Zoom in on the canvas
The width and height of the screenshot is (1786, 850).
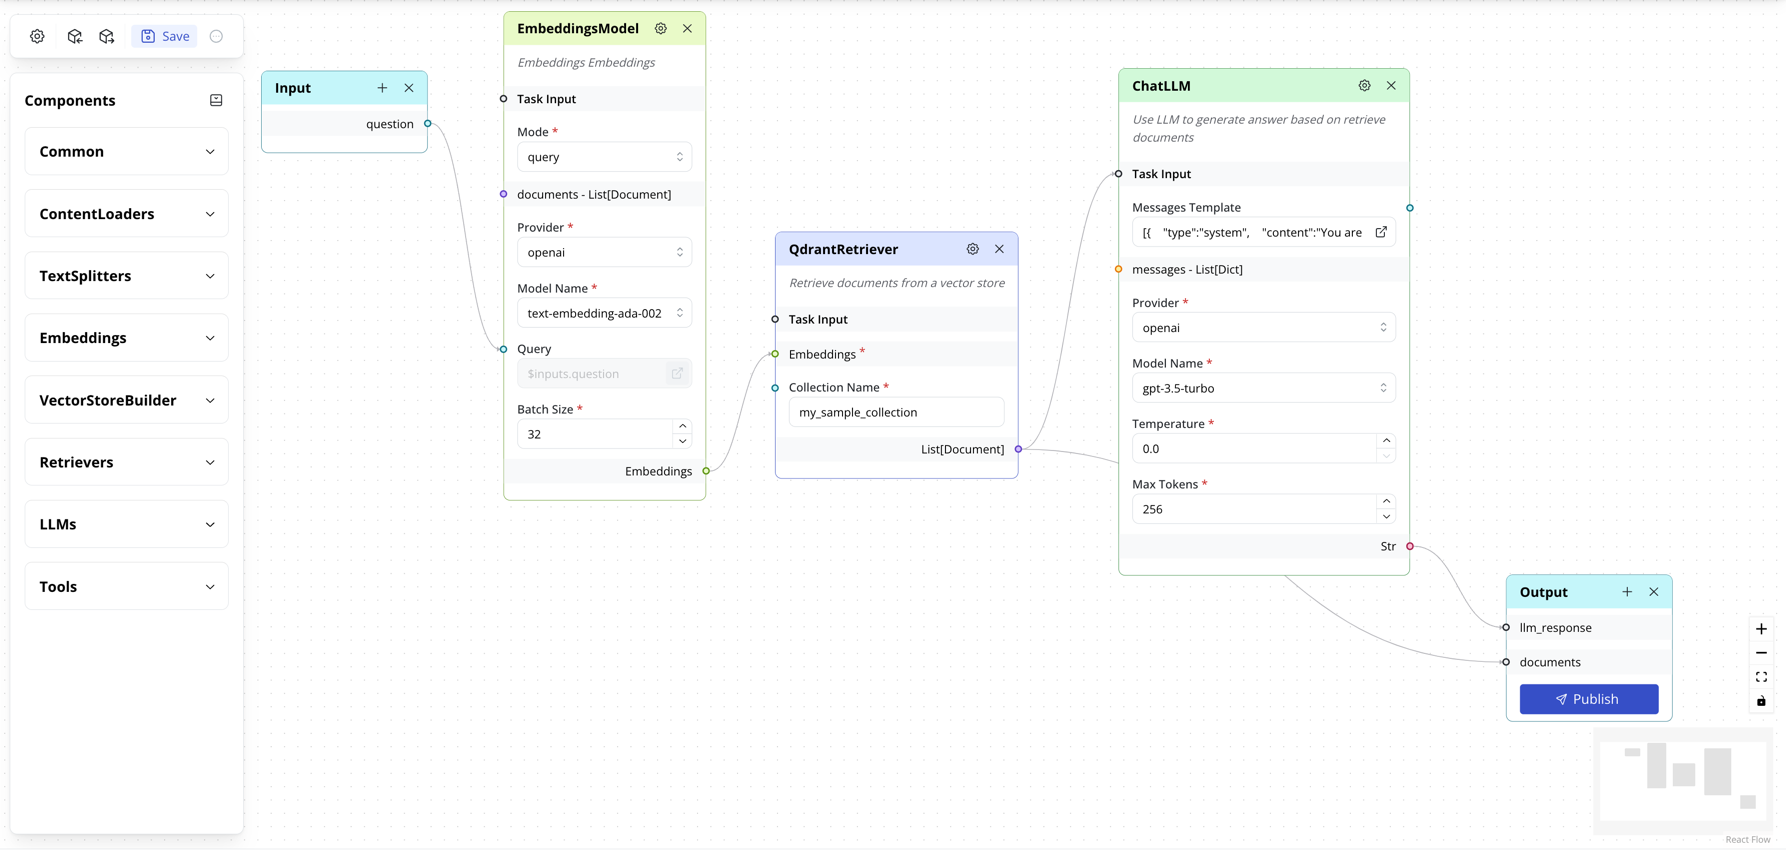(1761, 629)
